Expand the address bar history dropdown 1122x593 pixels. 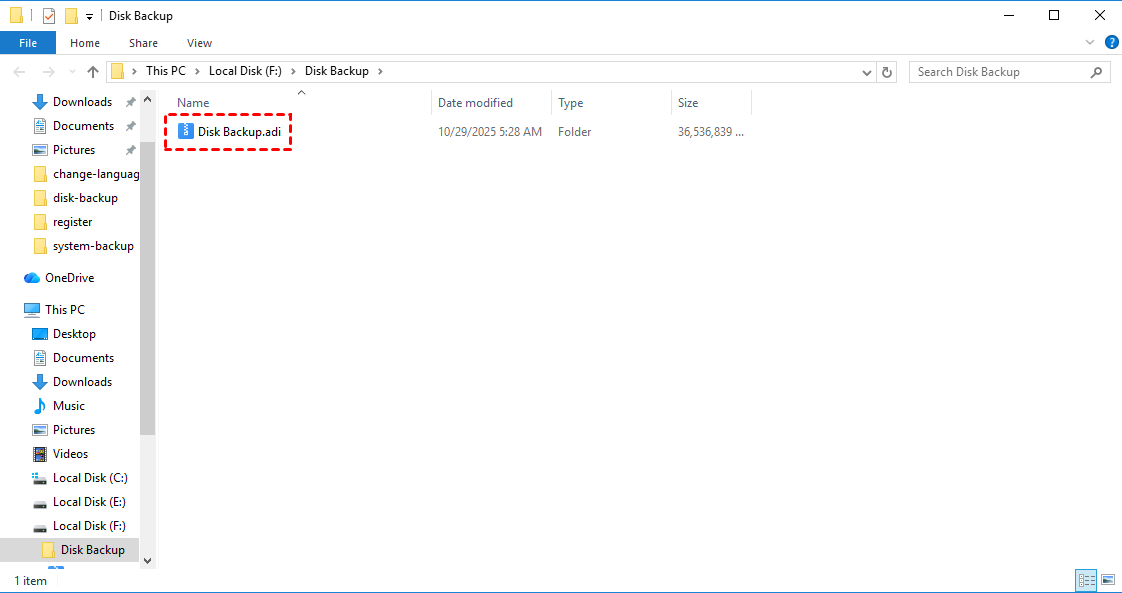tap(867, 72)
